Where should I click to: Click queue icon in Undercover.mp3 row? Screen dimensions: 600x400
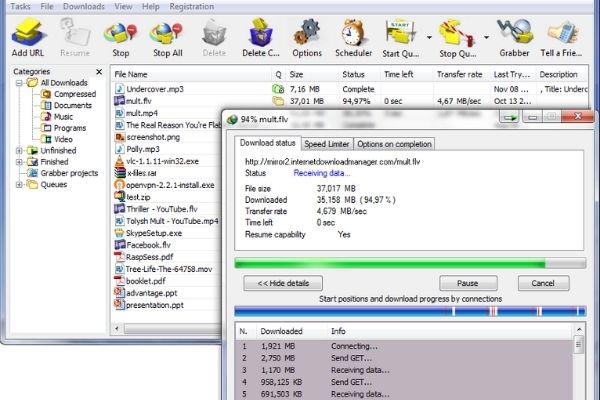pyautogui.click(x=278, y=89)
